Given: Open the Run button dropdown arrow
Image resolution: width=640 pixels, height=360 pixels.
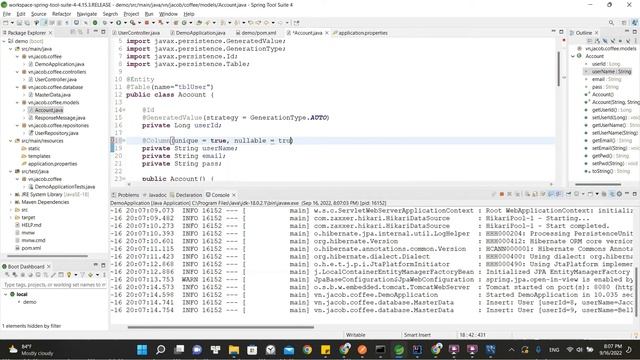Looking at the screenshot, I should (125, 23).
